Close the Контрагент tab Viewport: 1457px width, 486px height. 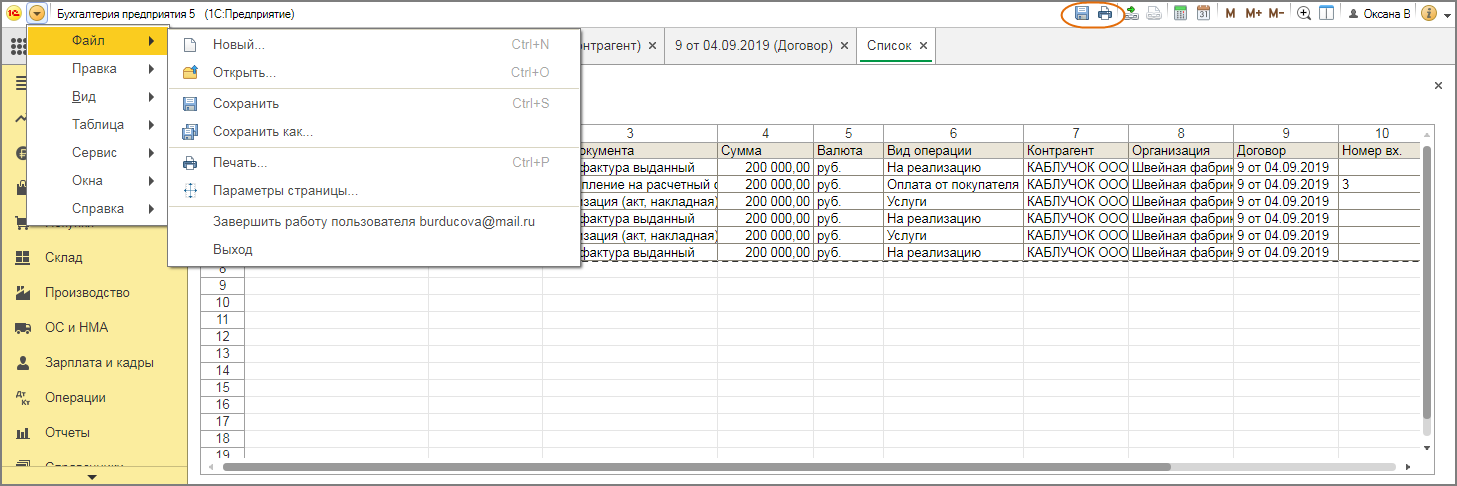[x=652, y=46]
